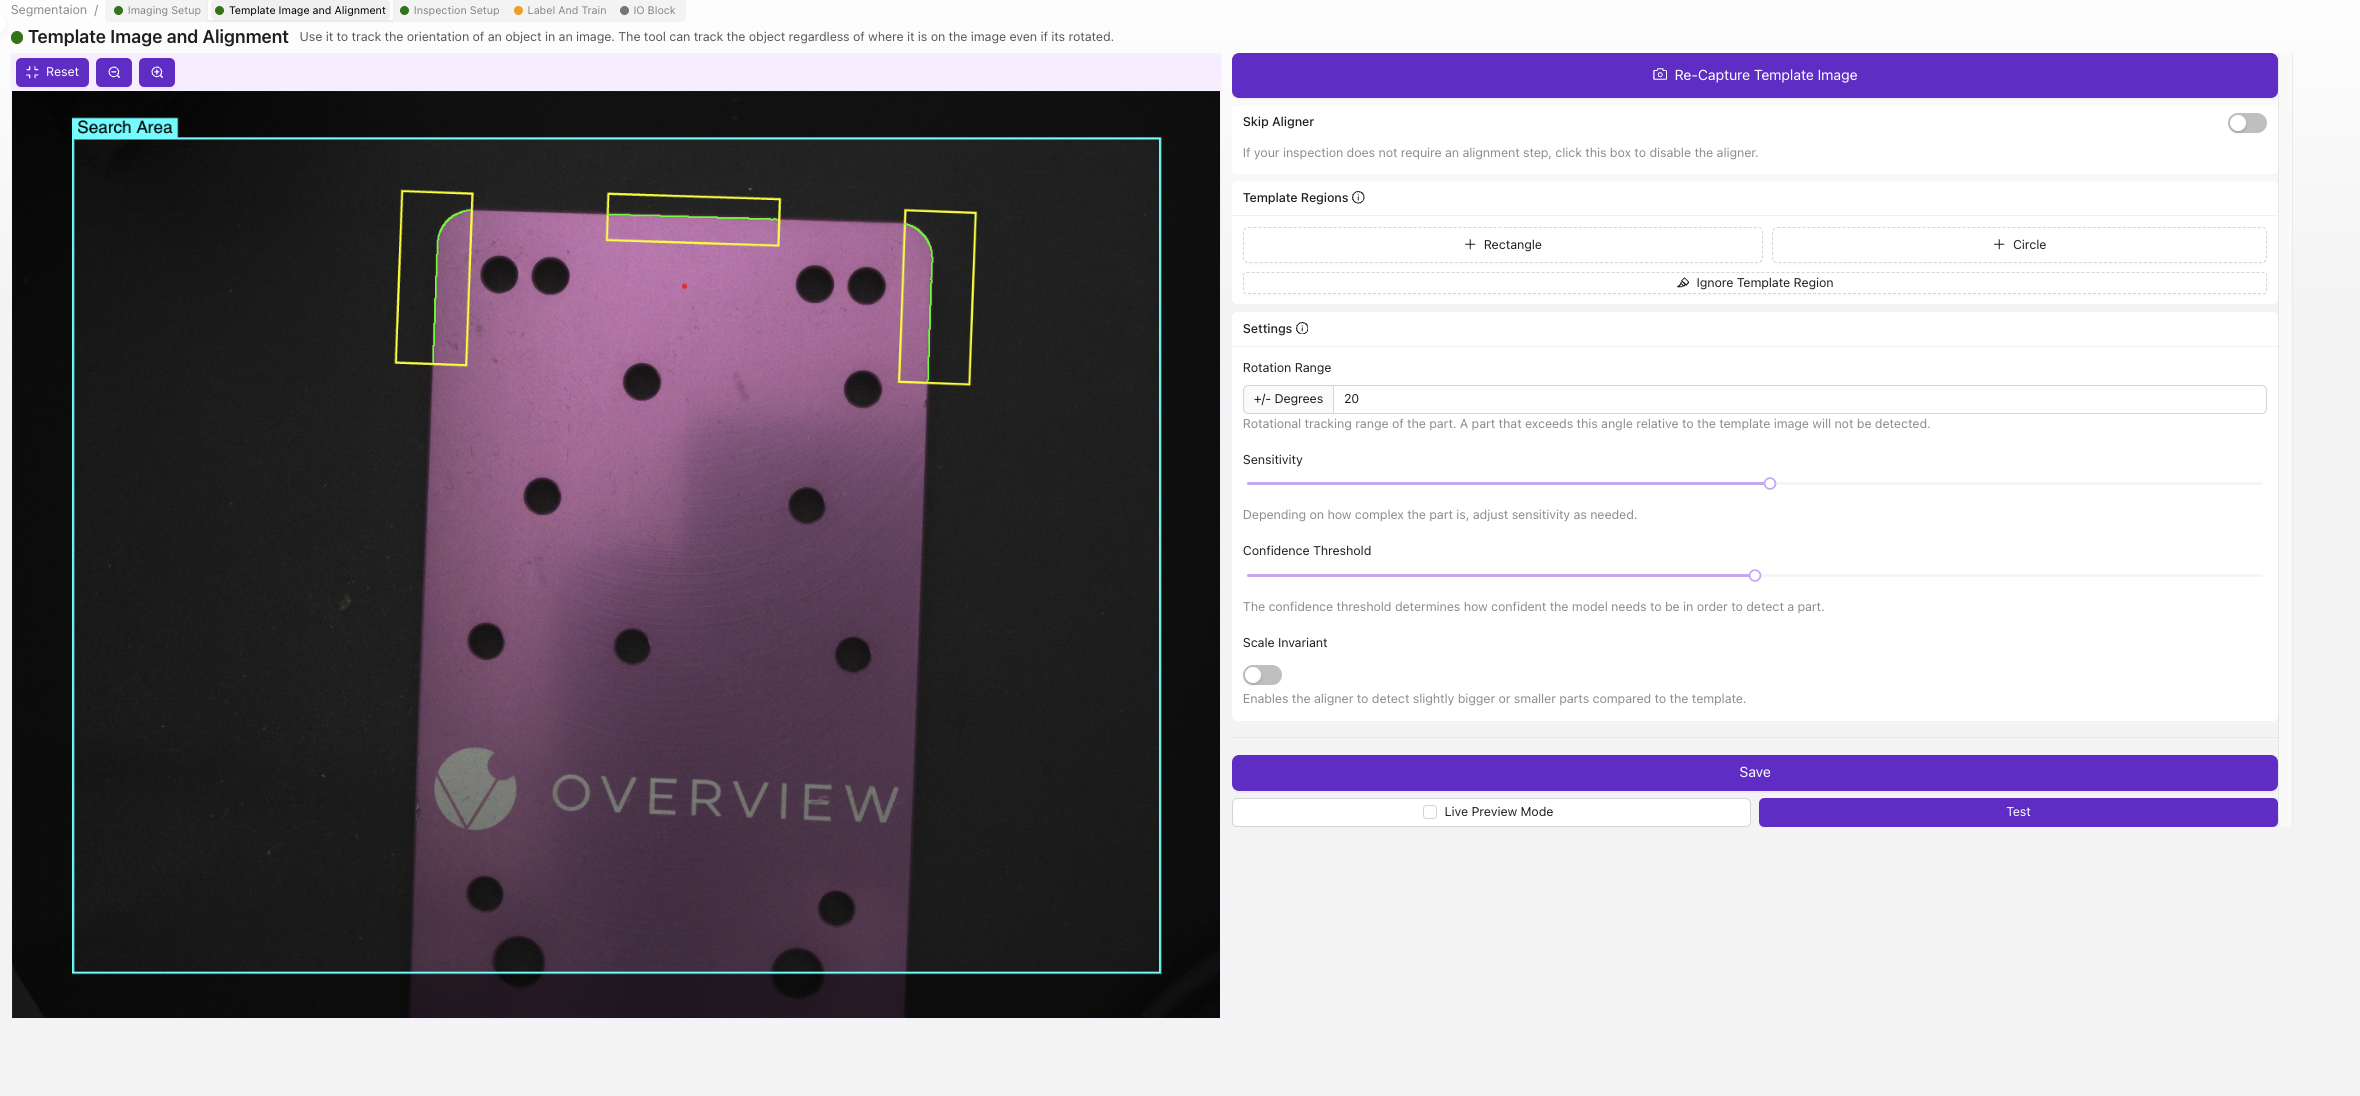Select the Ignore Template Region eraser tool
Viewport: 2360px width, 1096px height.
(1754, 283)
